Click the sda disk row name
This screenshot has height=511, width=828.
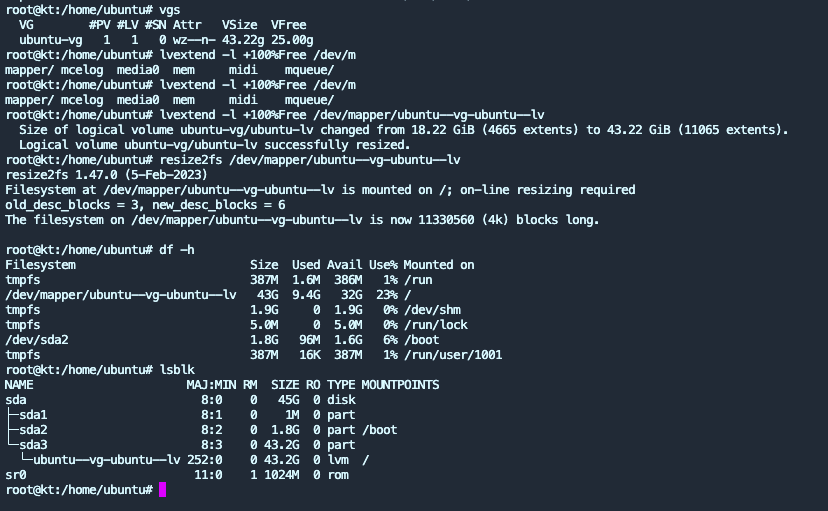(x=16, y=400)
